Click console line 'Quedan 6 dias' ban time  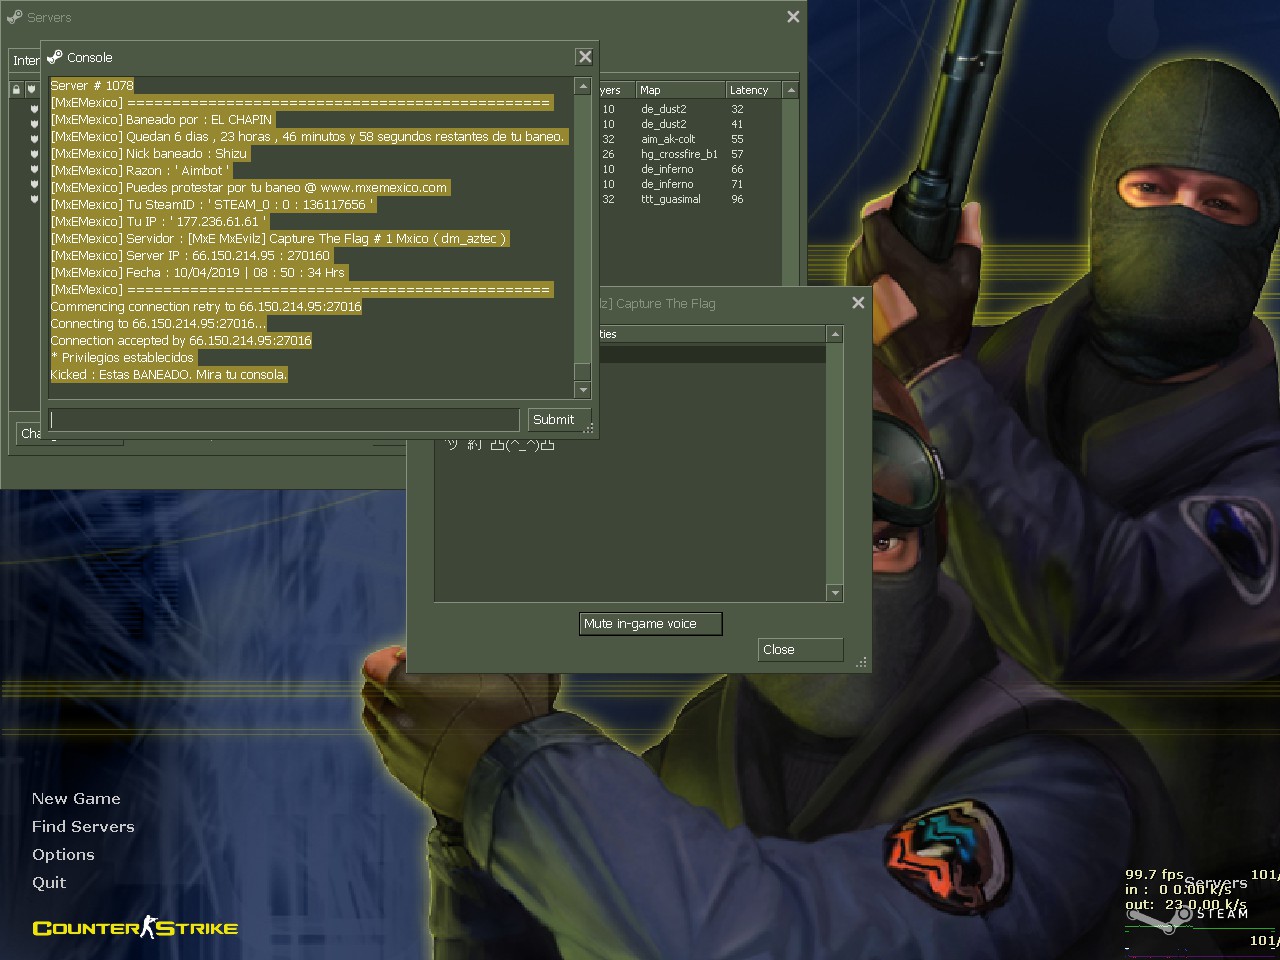tap(308, 137)
